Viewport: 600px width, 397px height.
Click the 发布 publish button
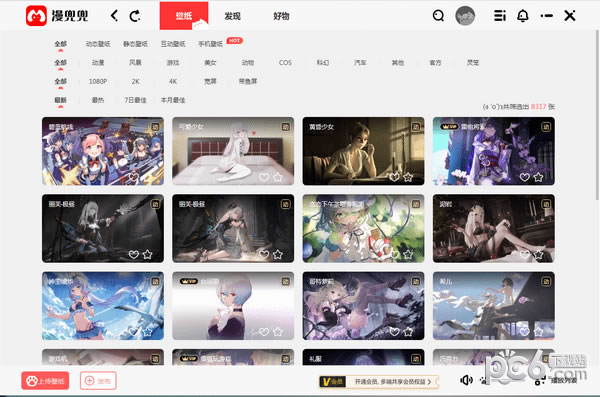point(98,381)
